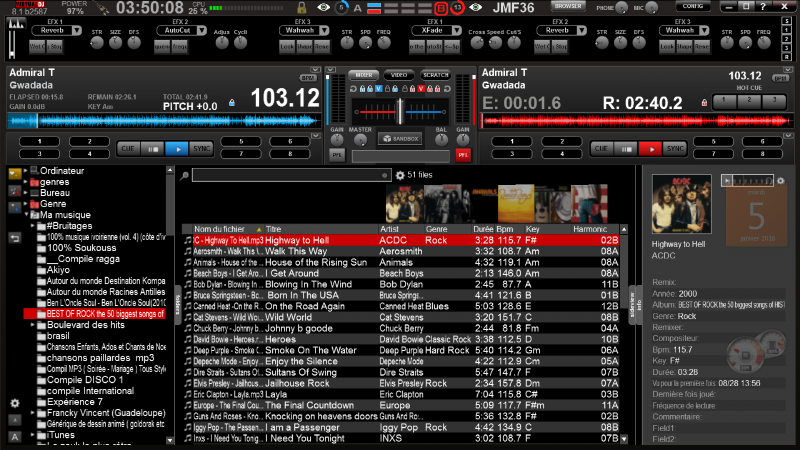Click the MASTER volume knob

pos(360,140)
